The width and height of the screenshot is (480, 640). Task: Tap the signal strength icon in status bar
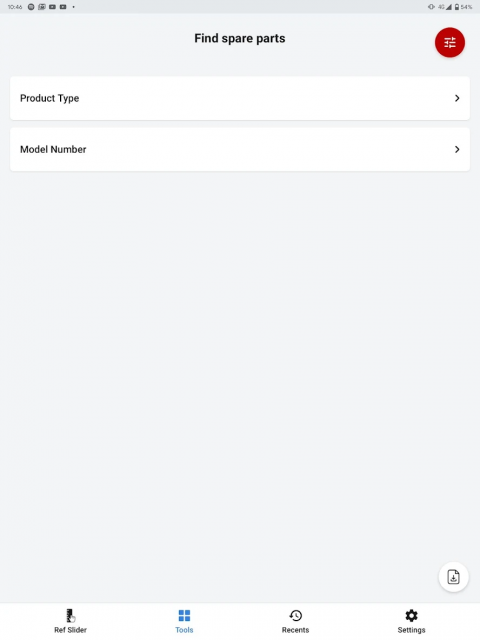tap(449, 7)
